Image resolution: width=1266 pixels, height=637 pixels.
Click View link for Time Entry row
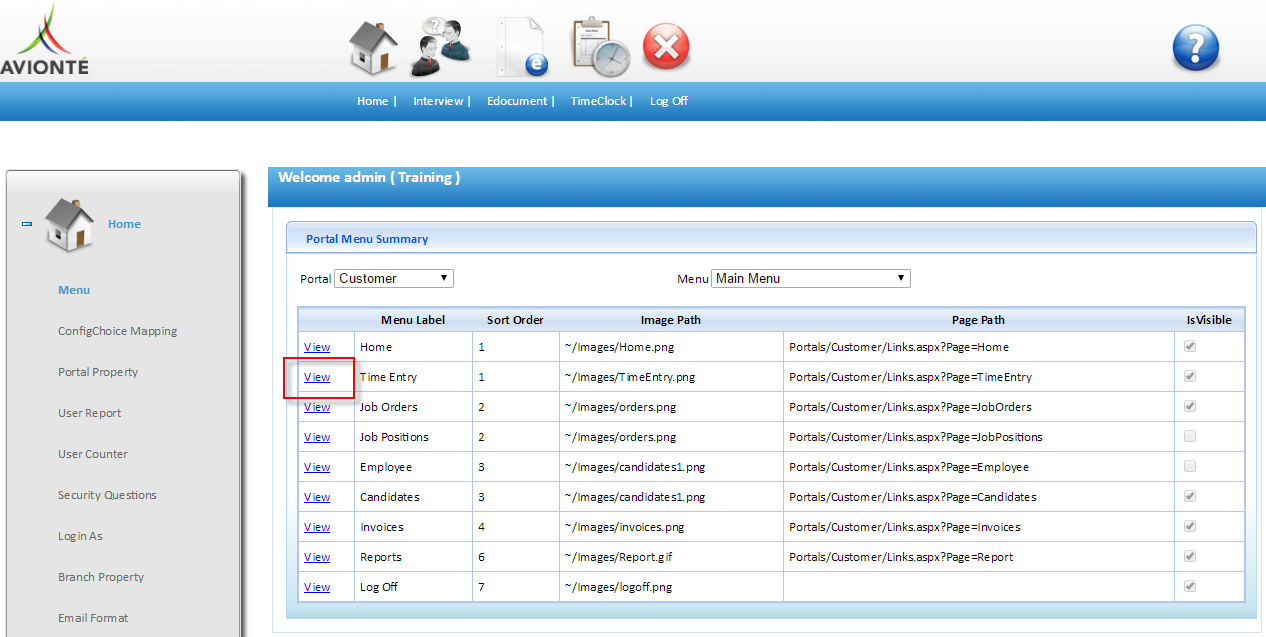click(x=317, y=377)
